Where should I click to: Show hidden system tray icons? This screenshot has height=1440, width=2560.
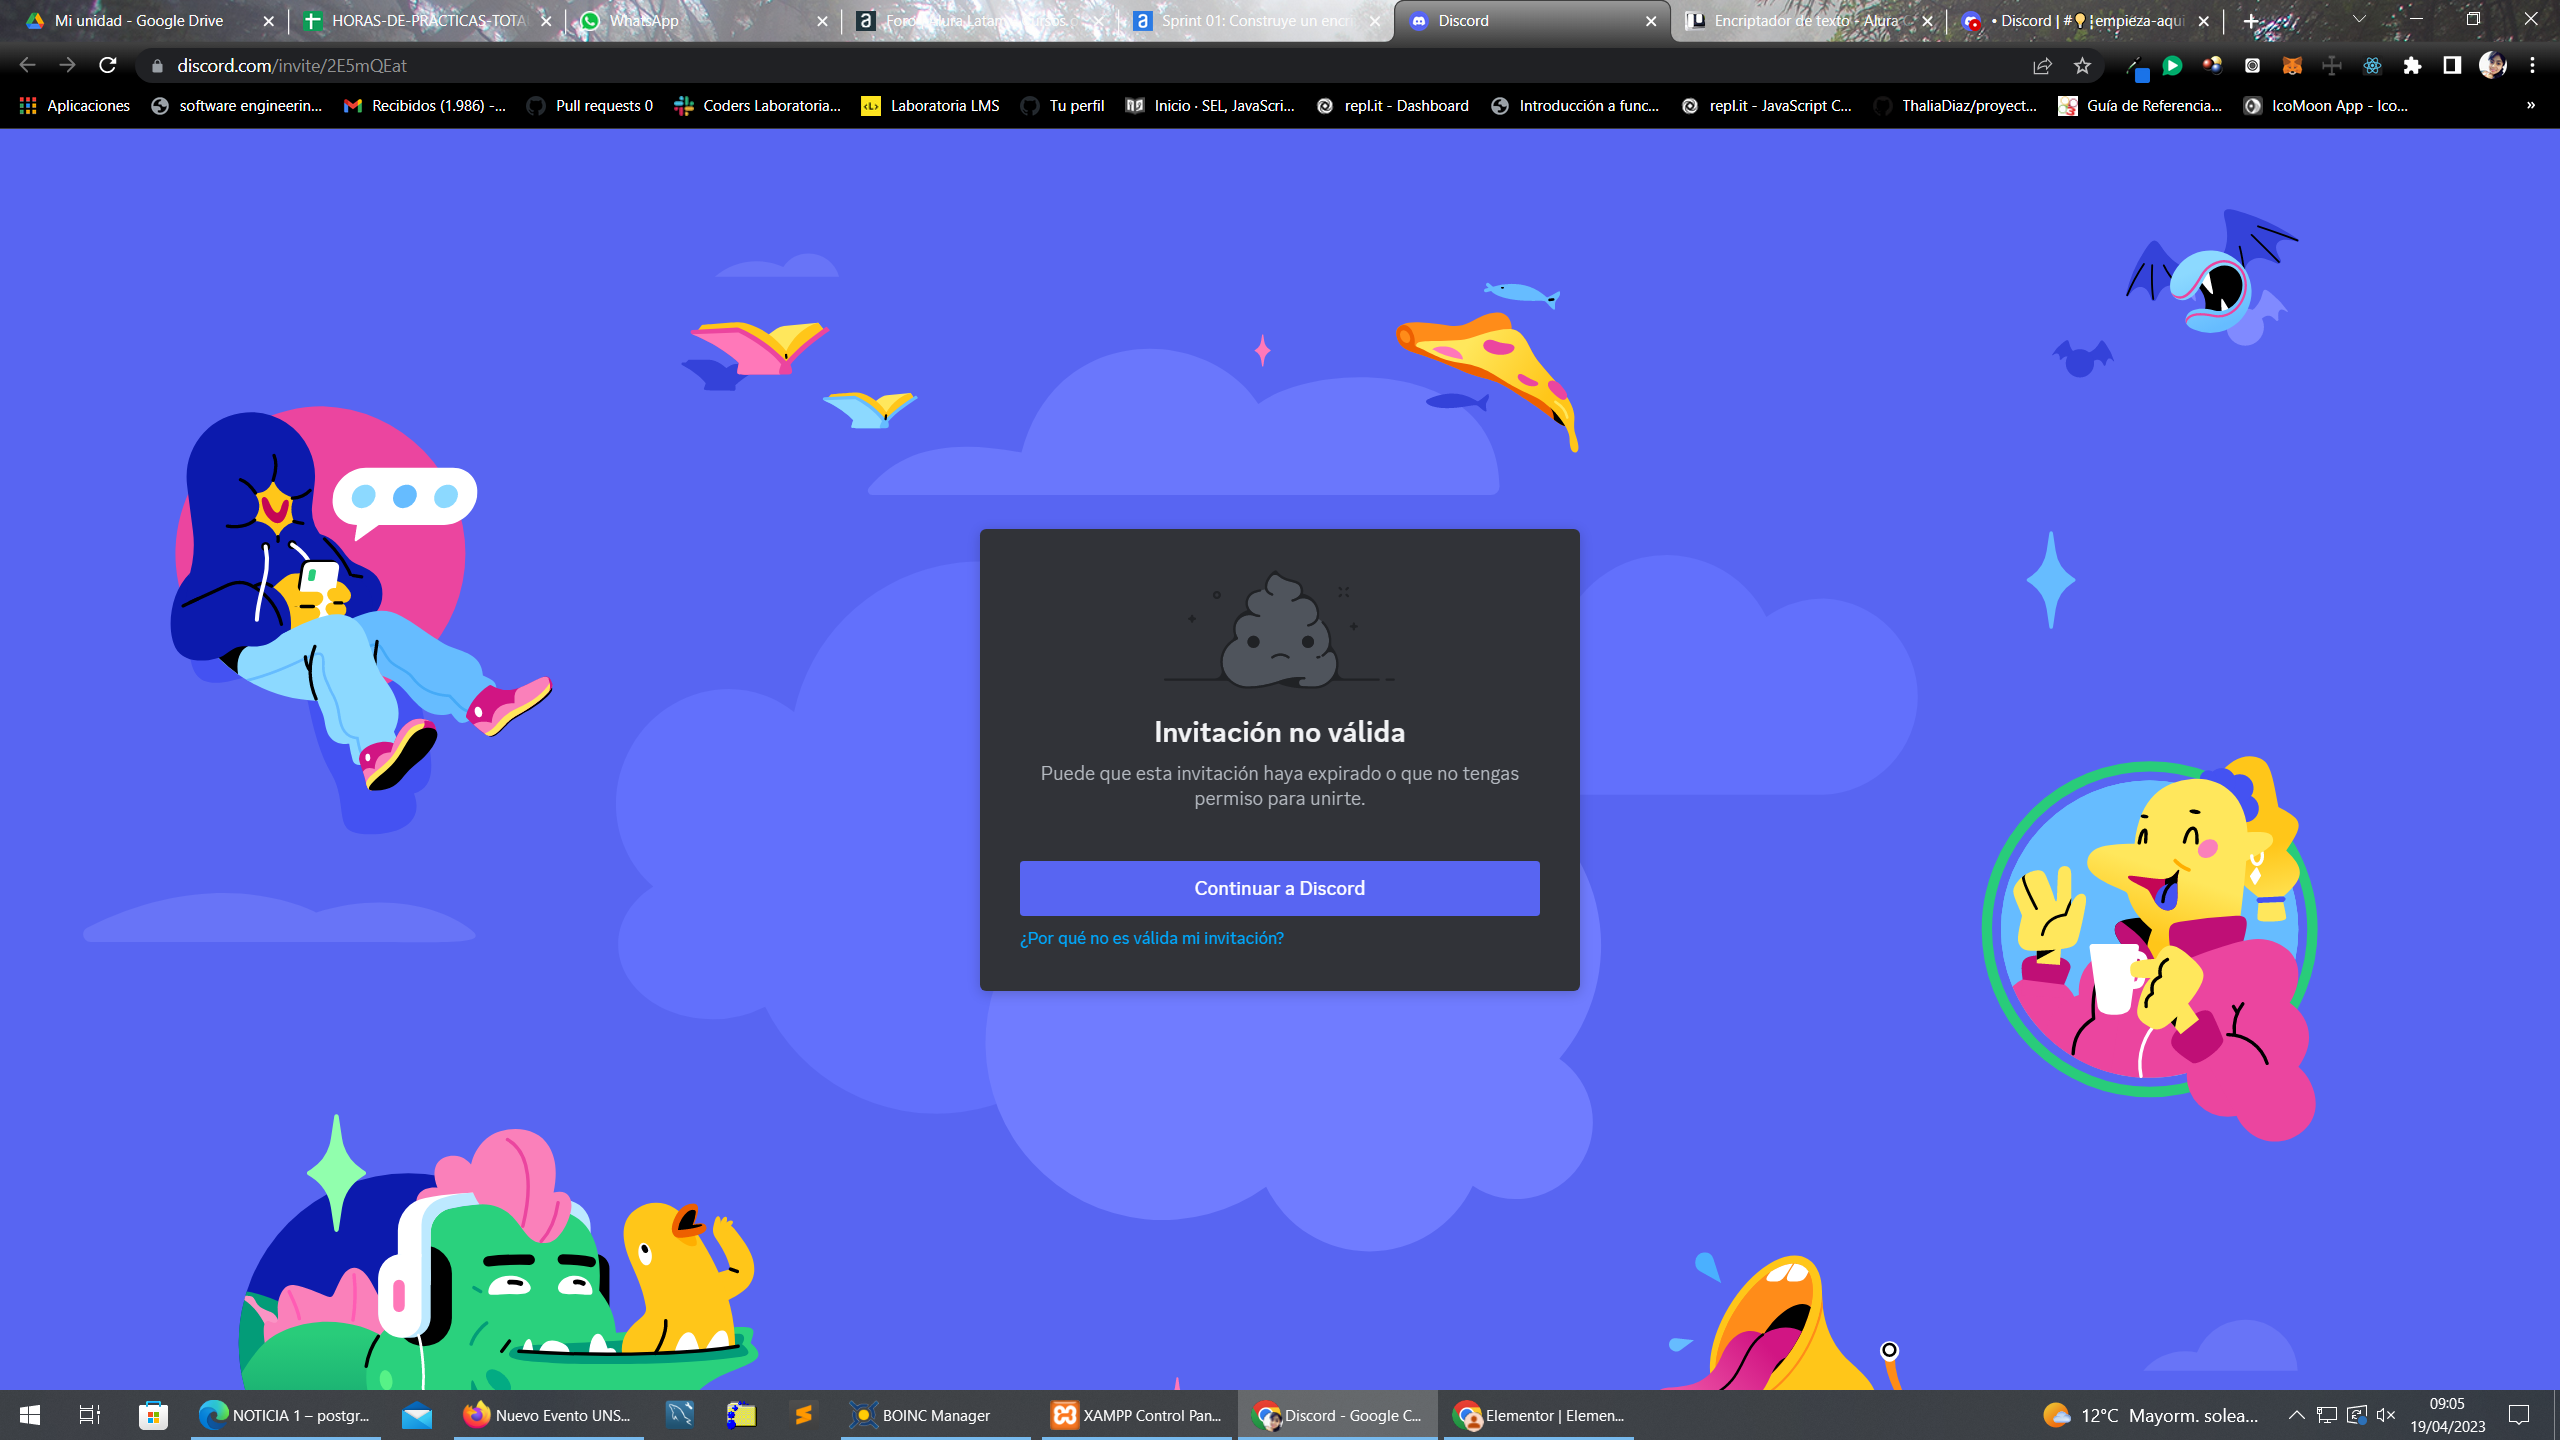[2297, 1415]
